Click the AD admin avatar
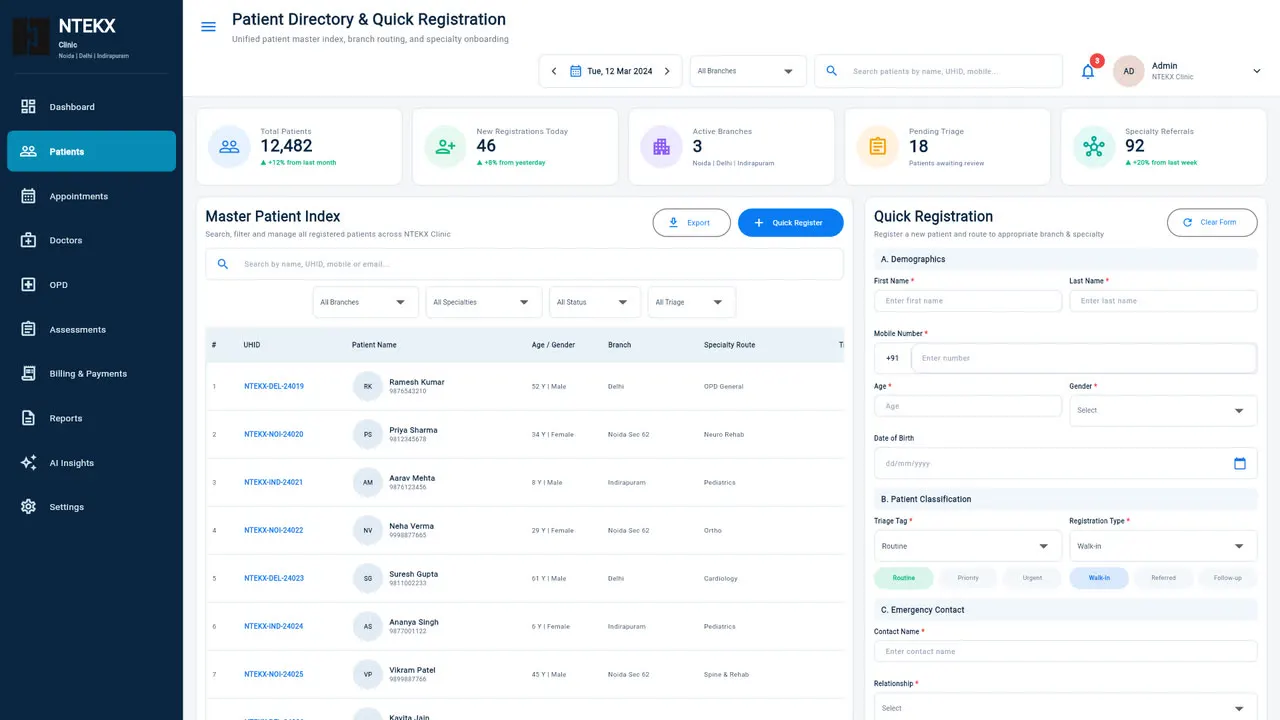1280x720 pixels. click(1128, 71)
